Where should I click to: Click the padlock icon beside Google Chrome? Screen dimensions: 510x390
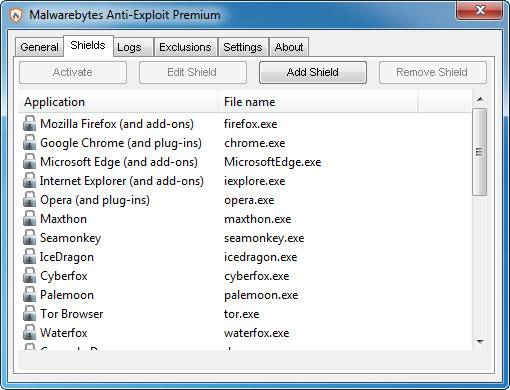click(x=29, y=143)
